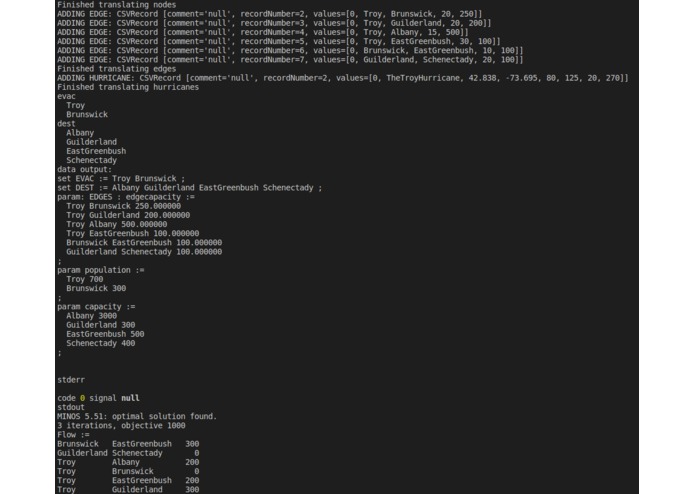Click the 'Brunswick 300' population line

pos(96,288)
